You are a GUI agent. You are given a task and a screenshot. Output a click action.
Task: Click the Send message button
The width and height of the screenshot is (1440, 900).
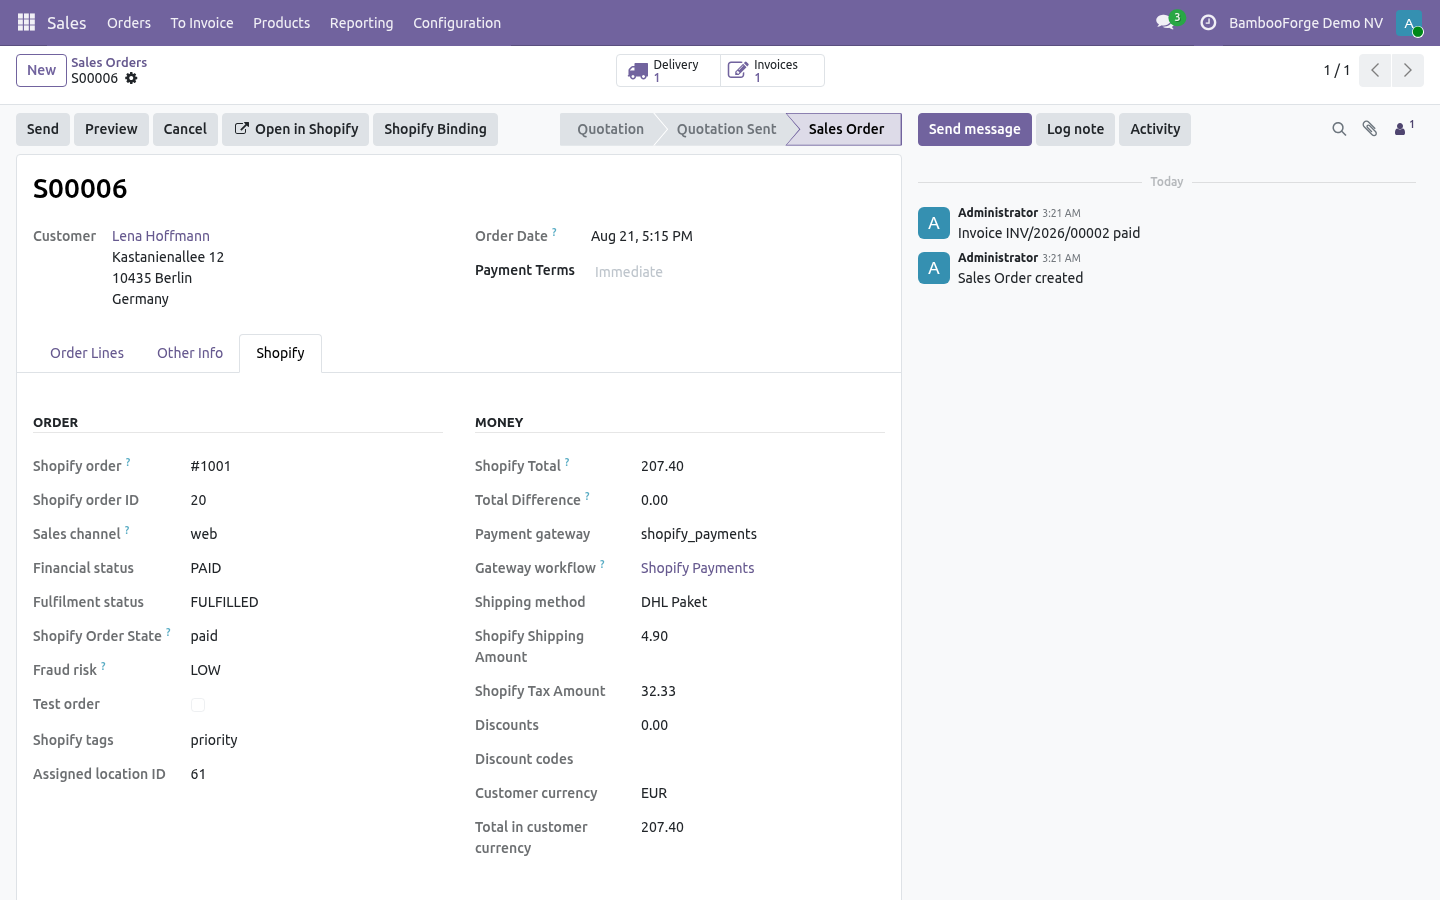[975, 129]
